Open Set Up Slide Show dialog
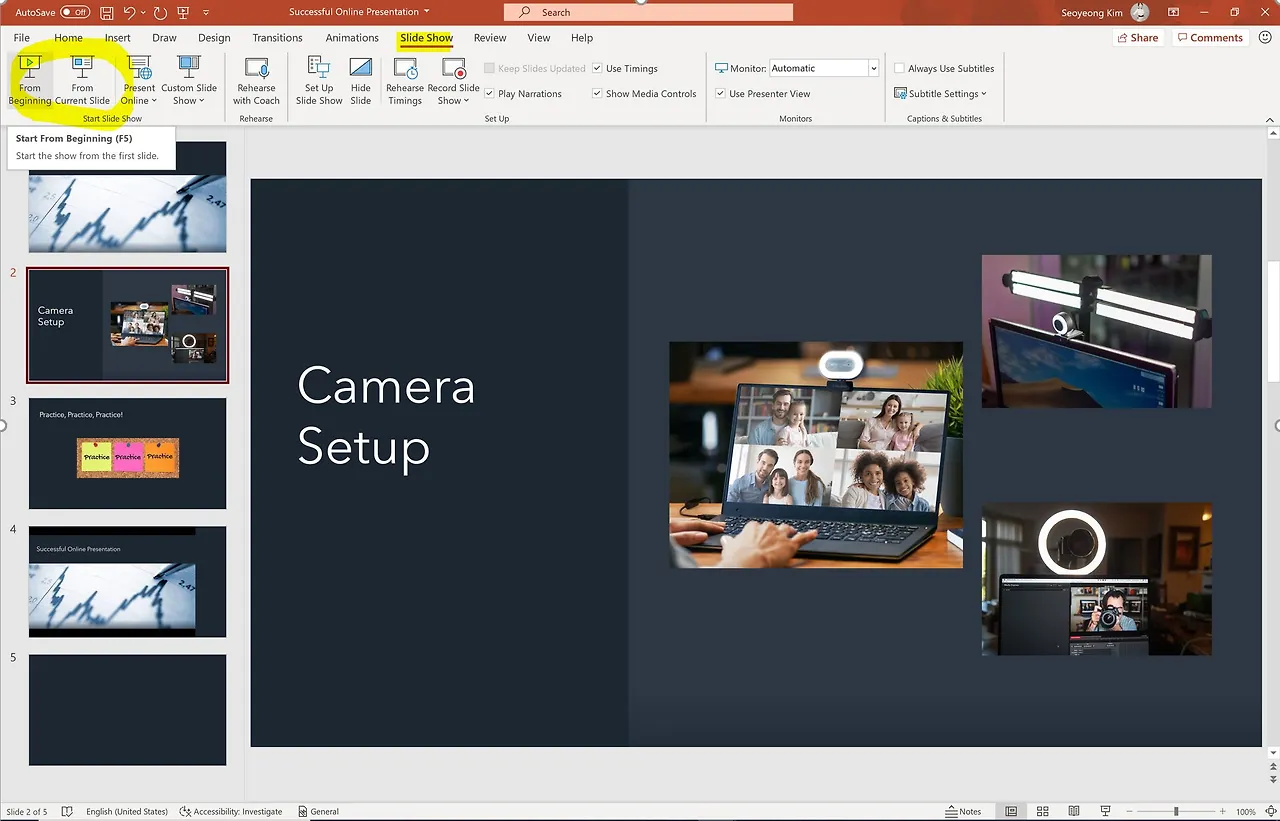This screenshot has width=1280, height=821. [x=319, y=80]
